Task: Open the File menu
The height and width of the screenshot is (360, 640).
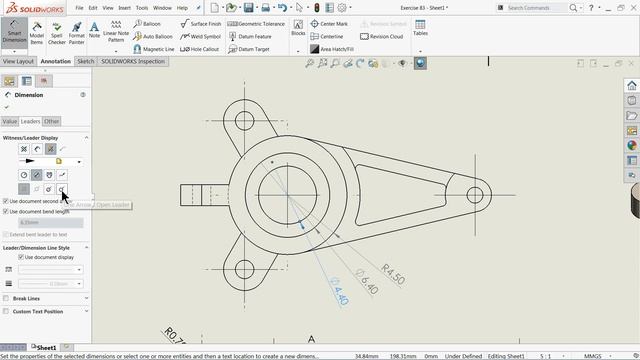Action: (x=79, y=7)
